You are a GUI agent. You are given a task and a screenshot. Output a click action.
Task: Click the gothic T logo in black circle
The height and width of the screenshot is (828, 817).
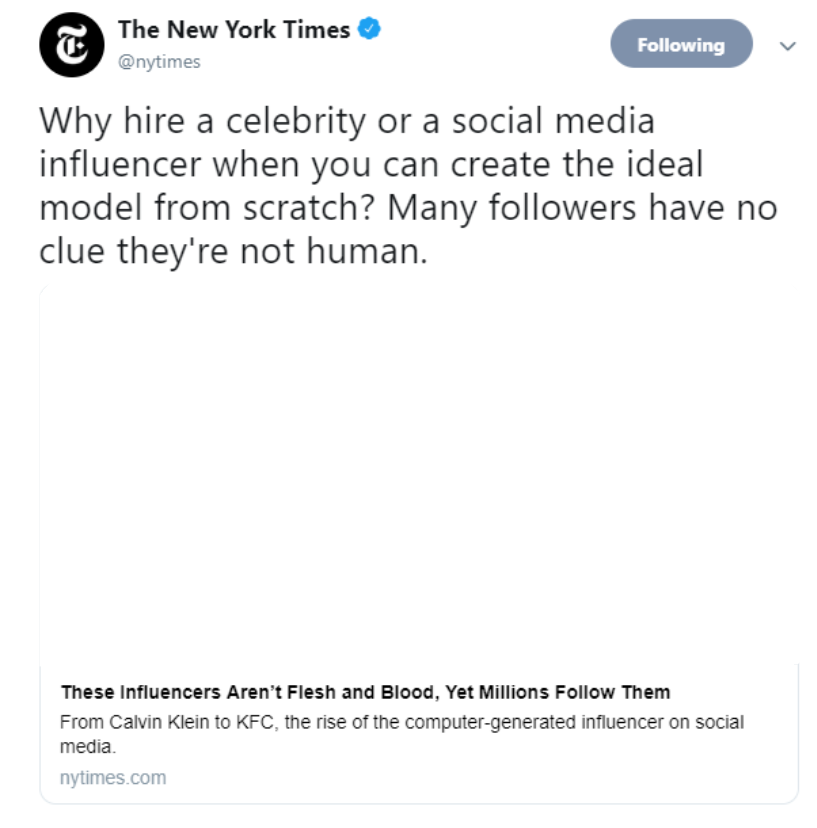(72, 45)
